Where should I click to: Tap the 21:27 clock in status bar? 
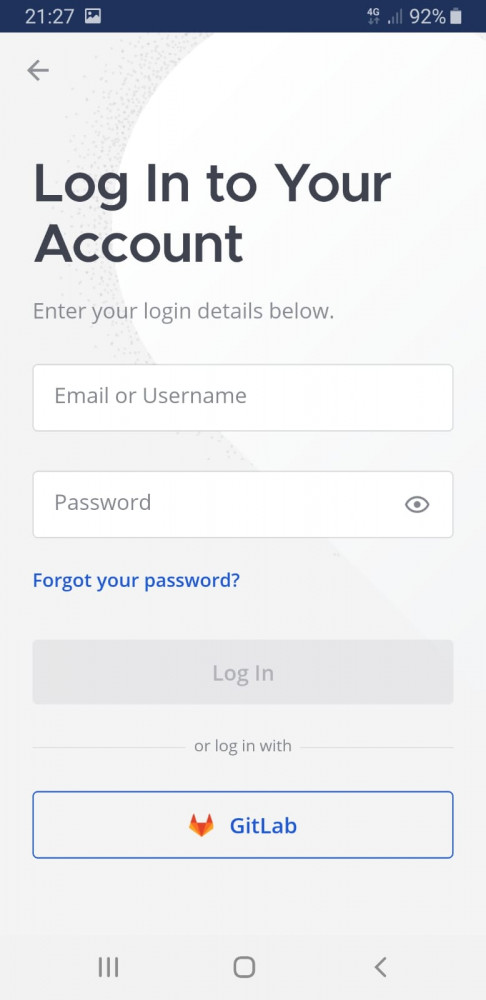[50, 16]
